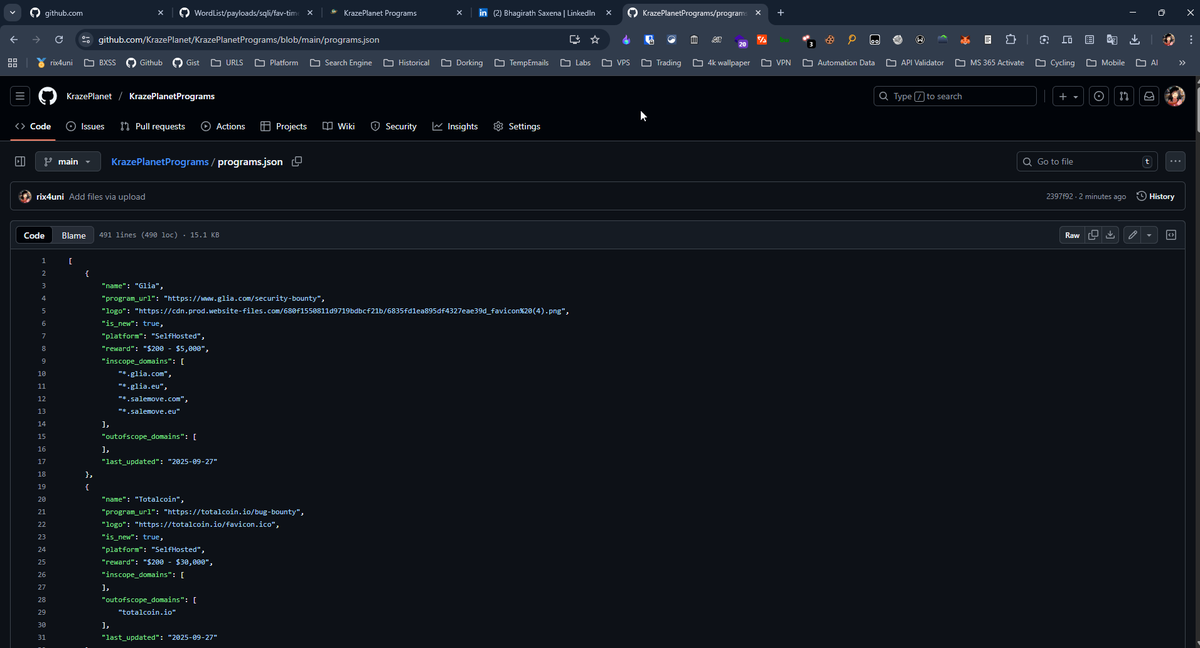Open main branch selector dropdown

click(x=68, y=161)
